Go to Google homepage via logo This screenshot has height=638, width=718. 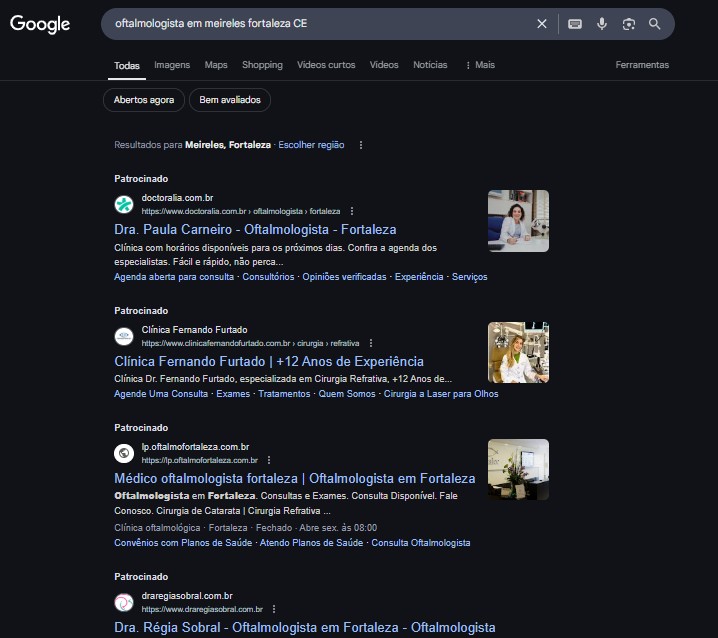[x=40, y=24]
